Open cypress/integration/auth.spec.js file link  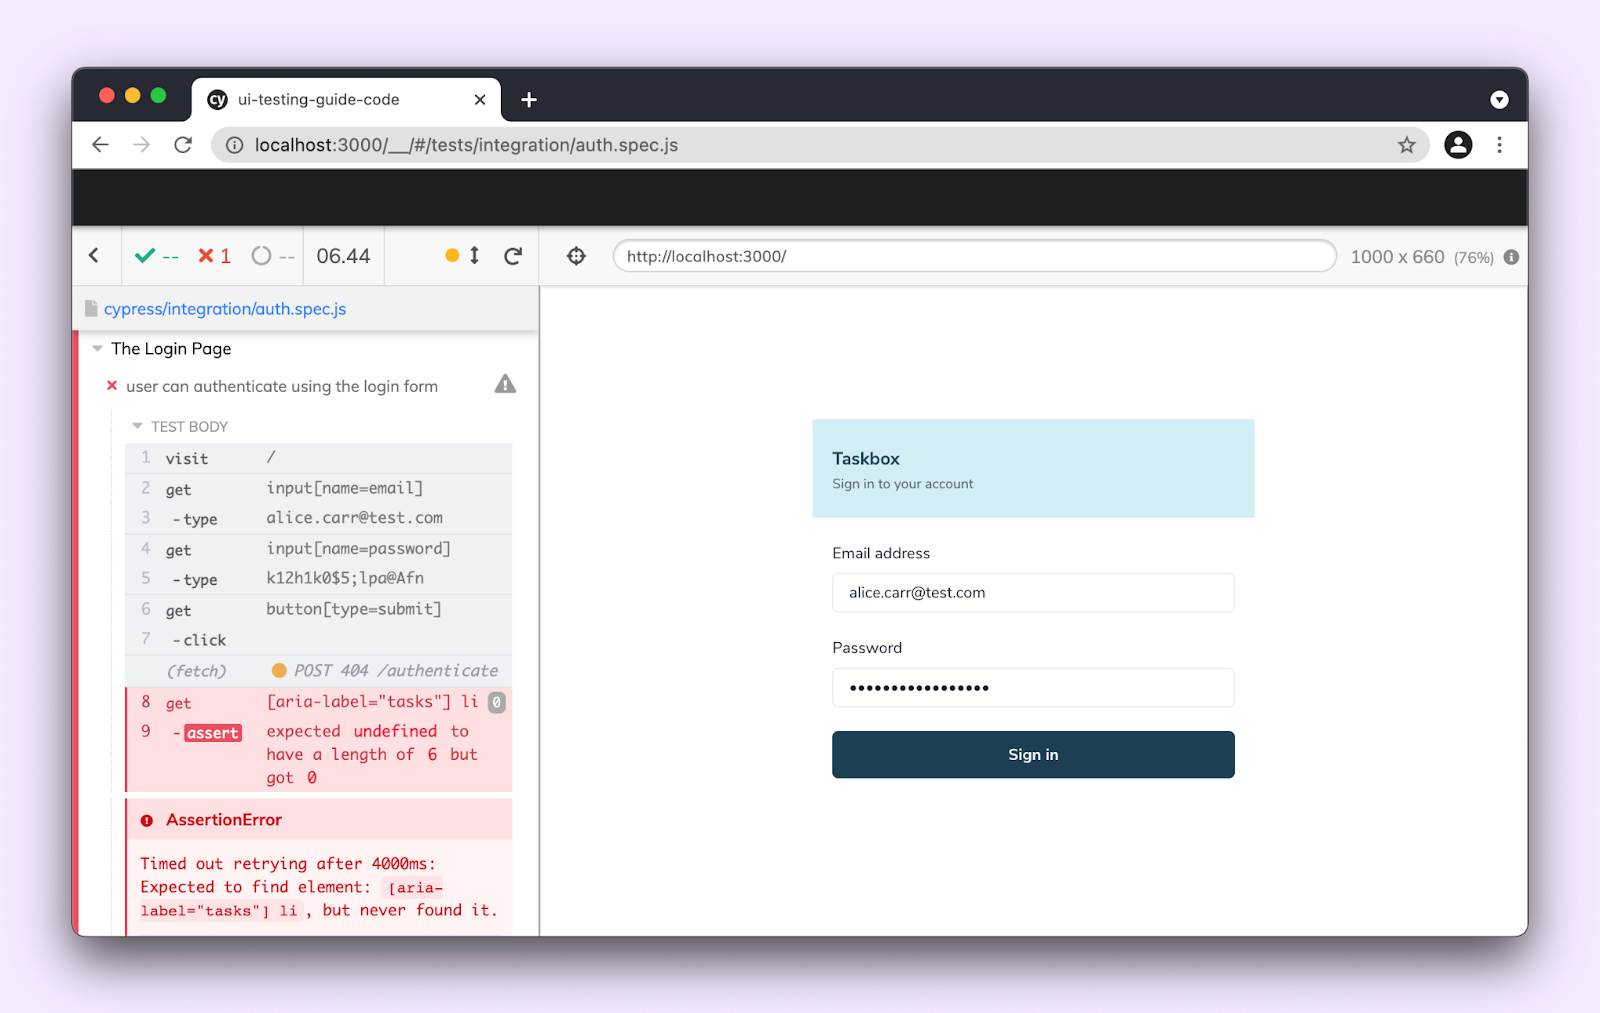[225, 309]
